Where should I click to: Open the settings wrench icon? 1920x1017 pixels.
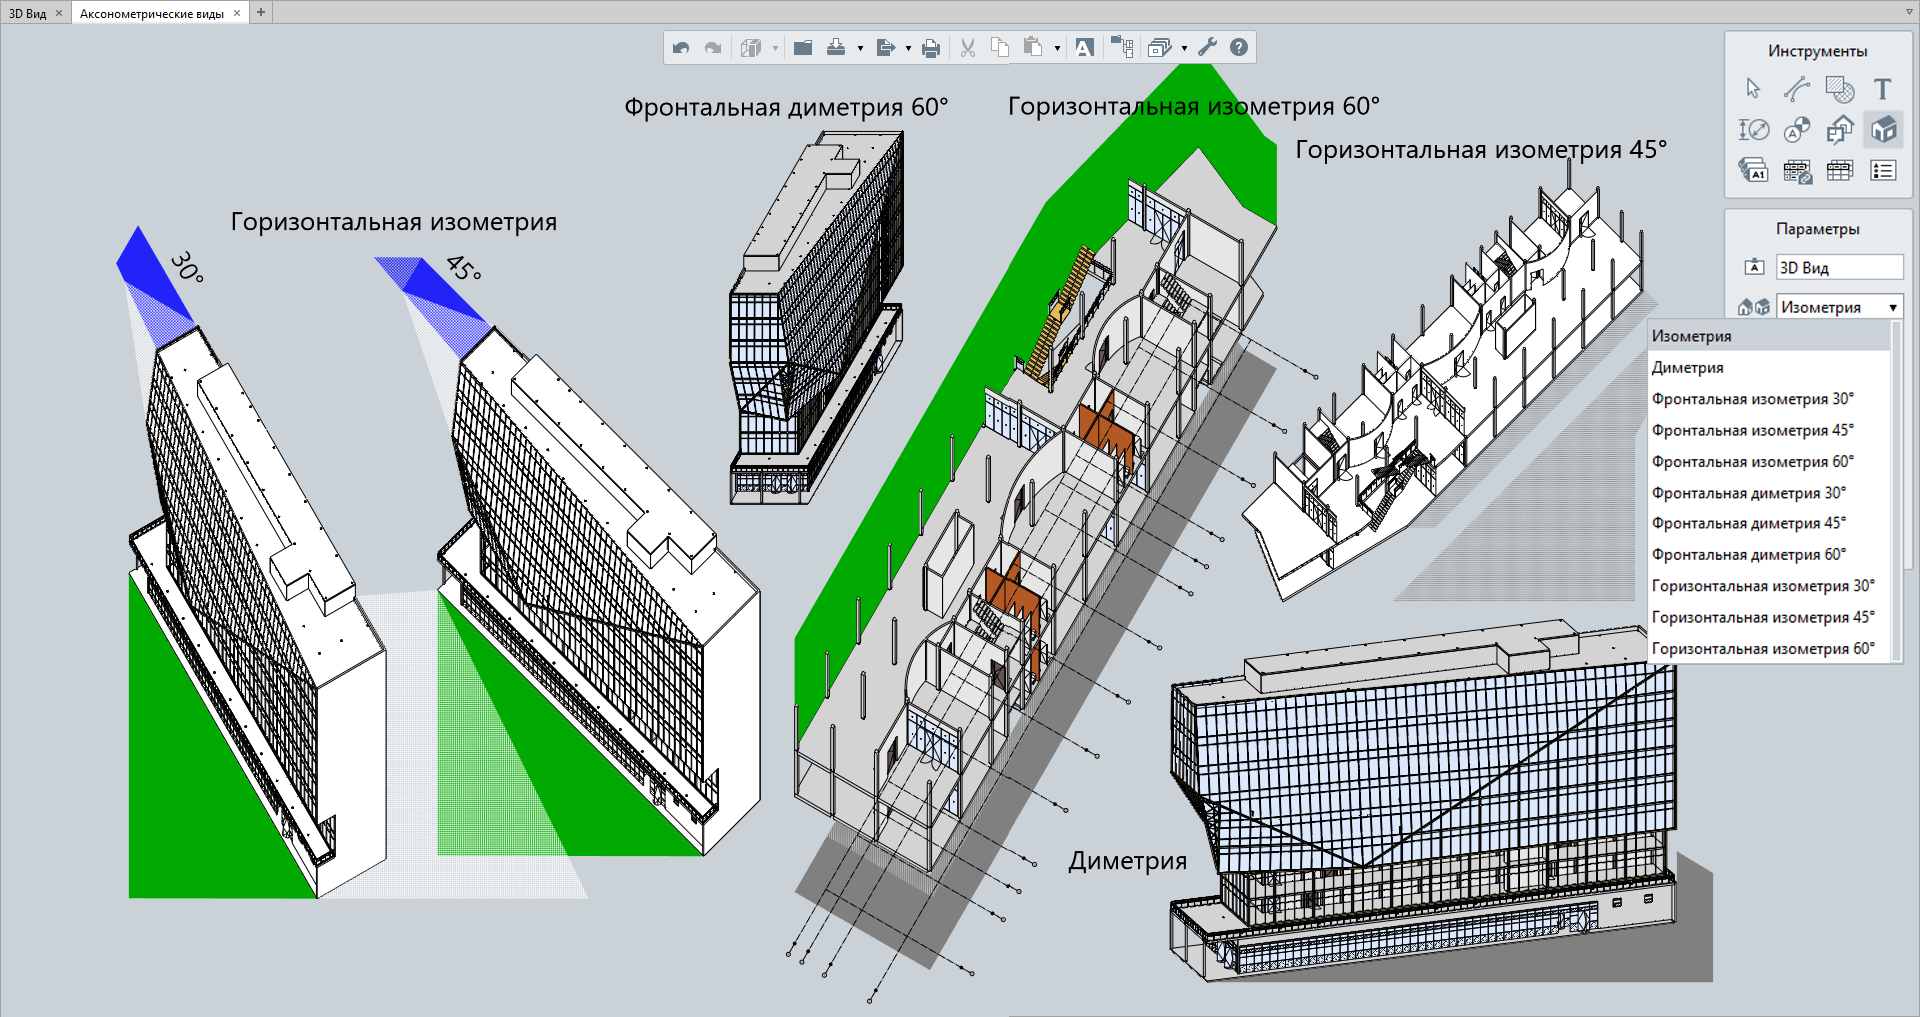pyautogui.click(x=1208, y=47)
